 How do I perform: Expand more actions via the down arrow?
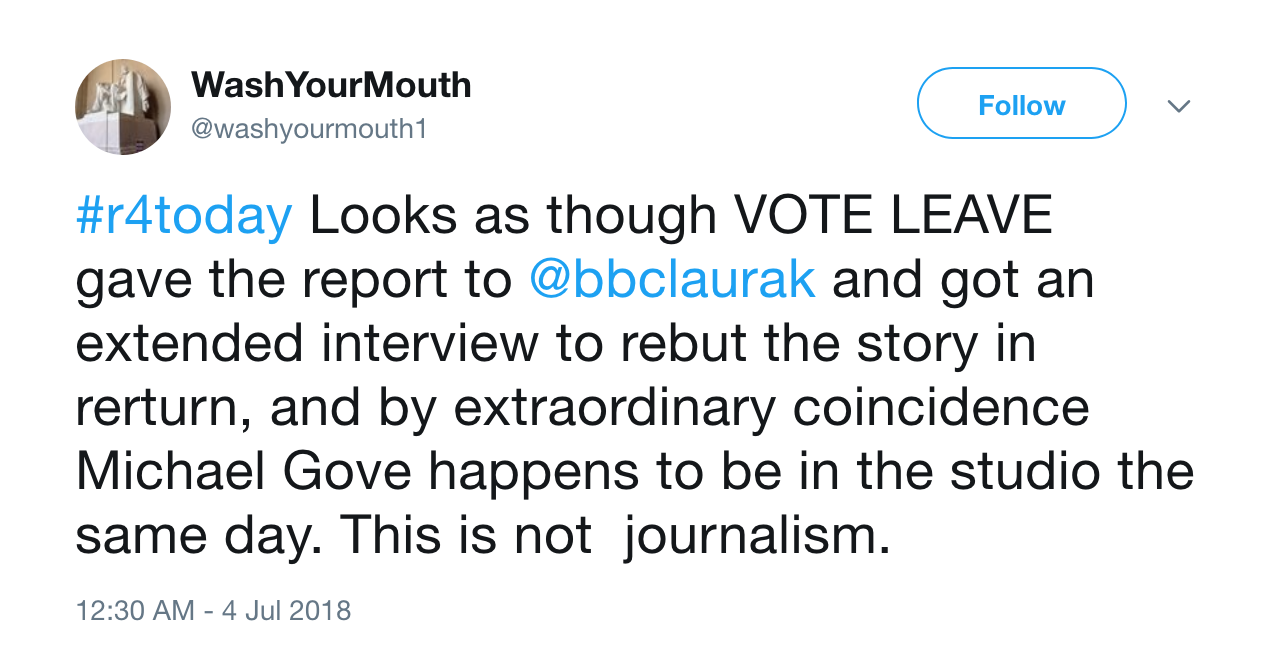click(1180, 105)
